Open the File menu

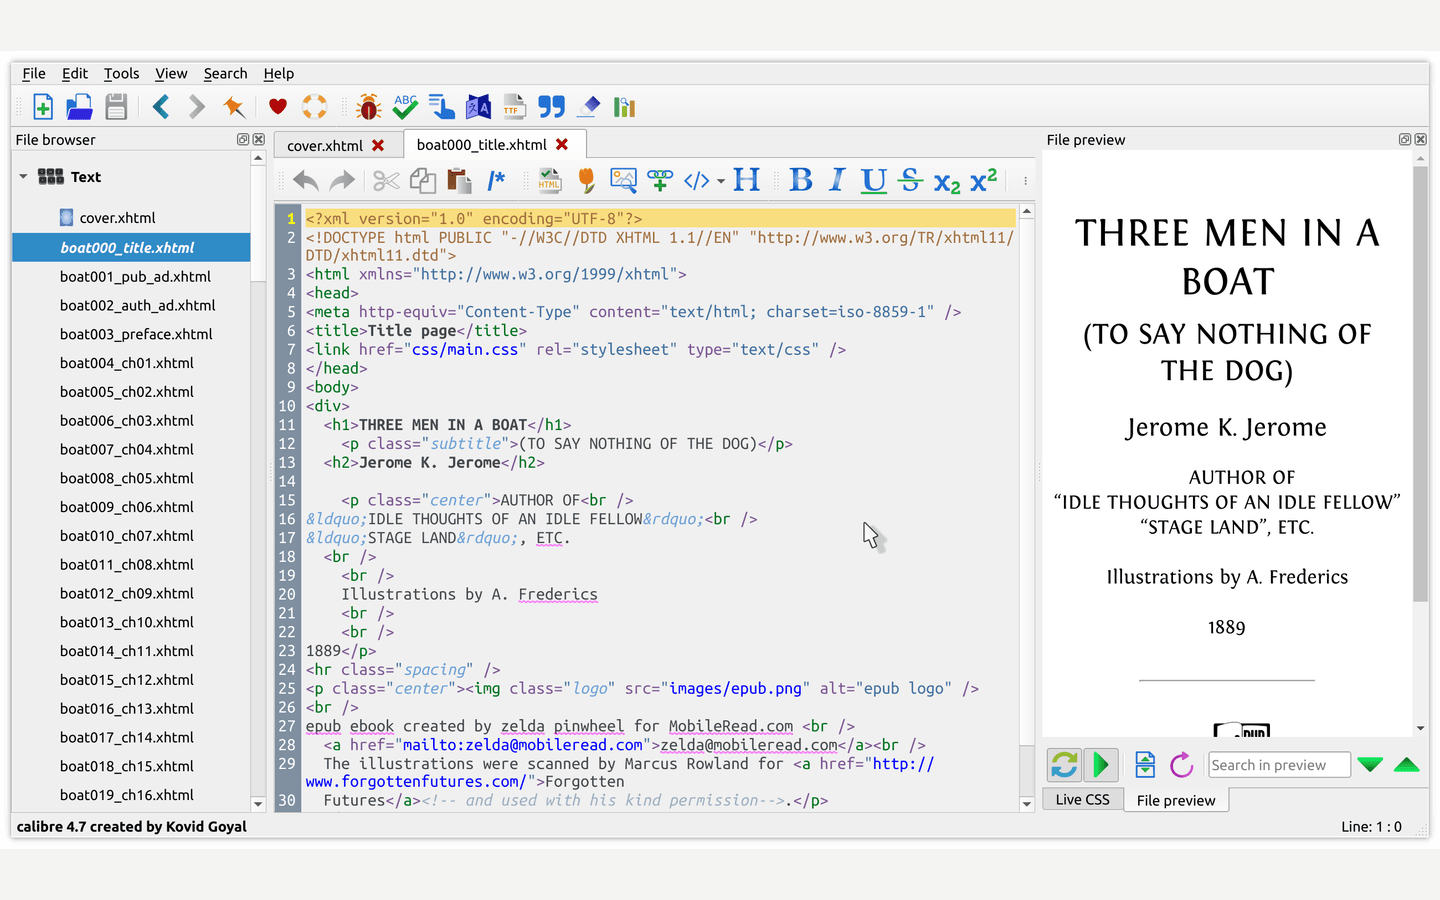click(x=34, y=73)
